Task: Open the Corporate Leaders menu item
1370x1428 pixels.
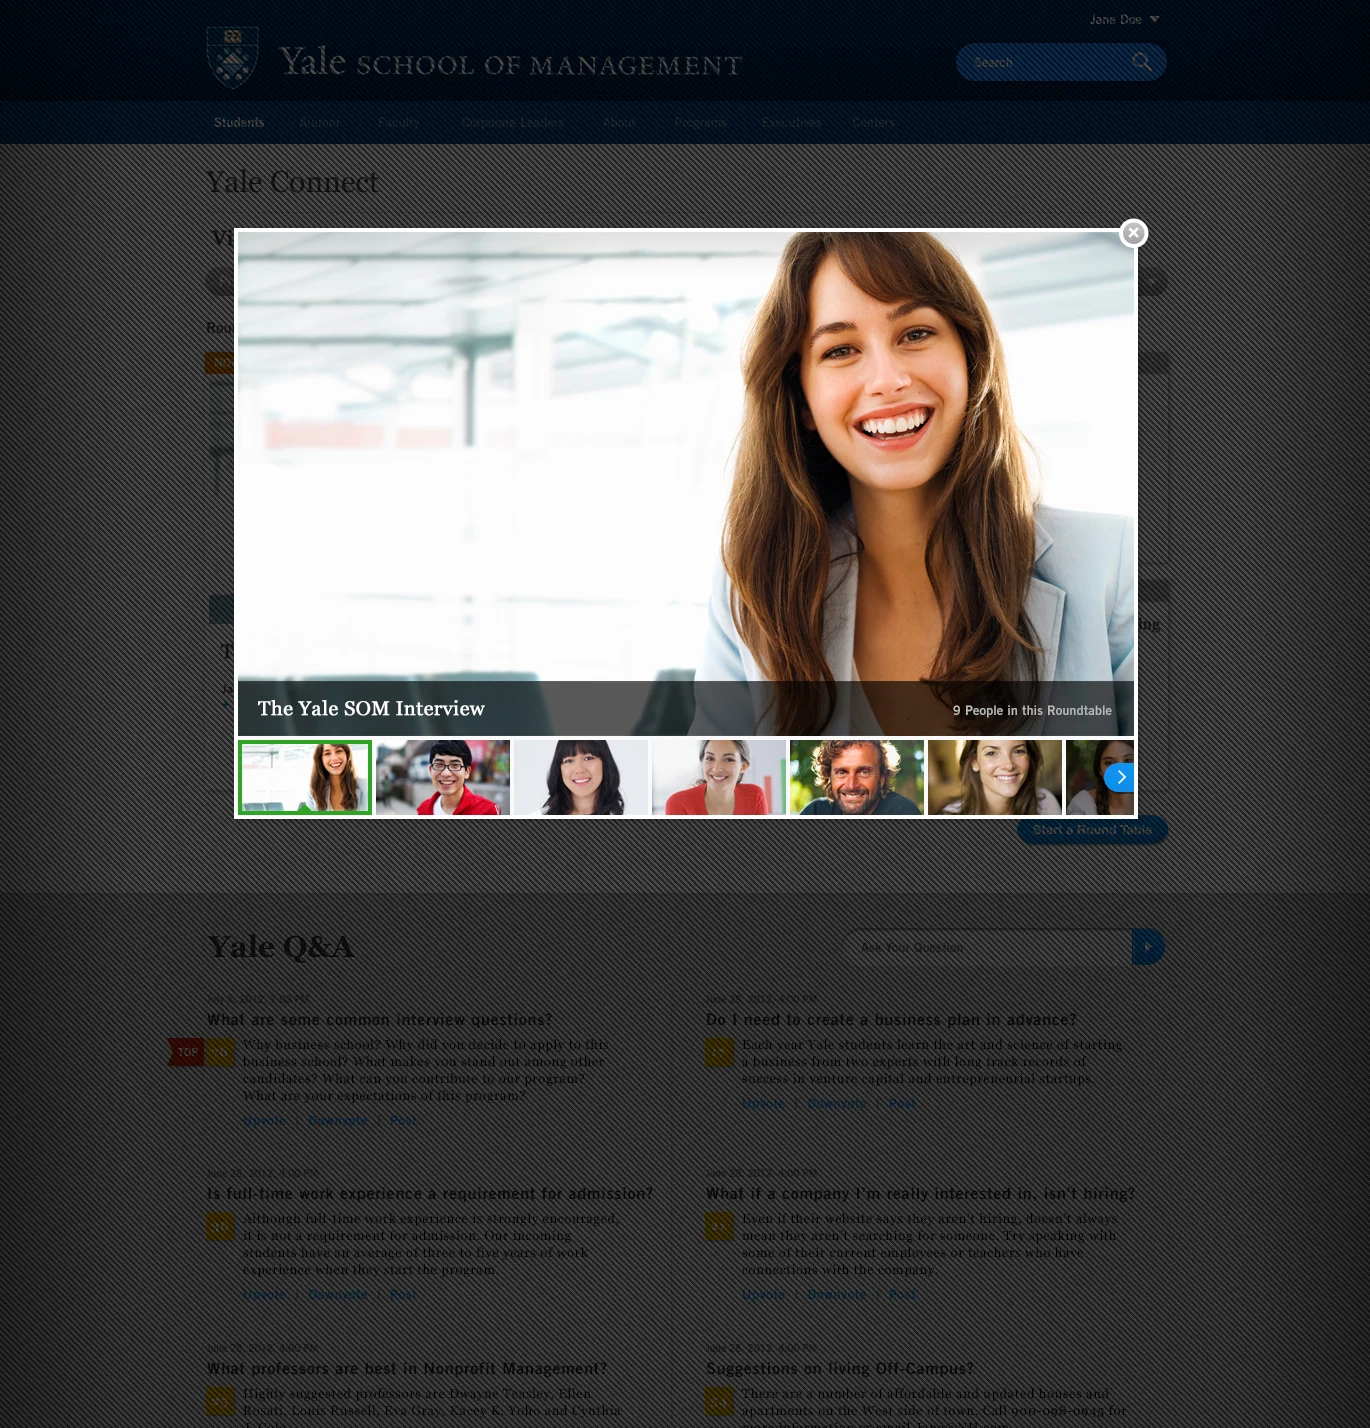Action: [513, 123]
